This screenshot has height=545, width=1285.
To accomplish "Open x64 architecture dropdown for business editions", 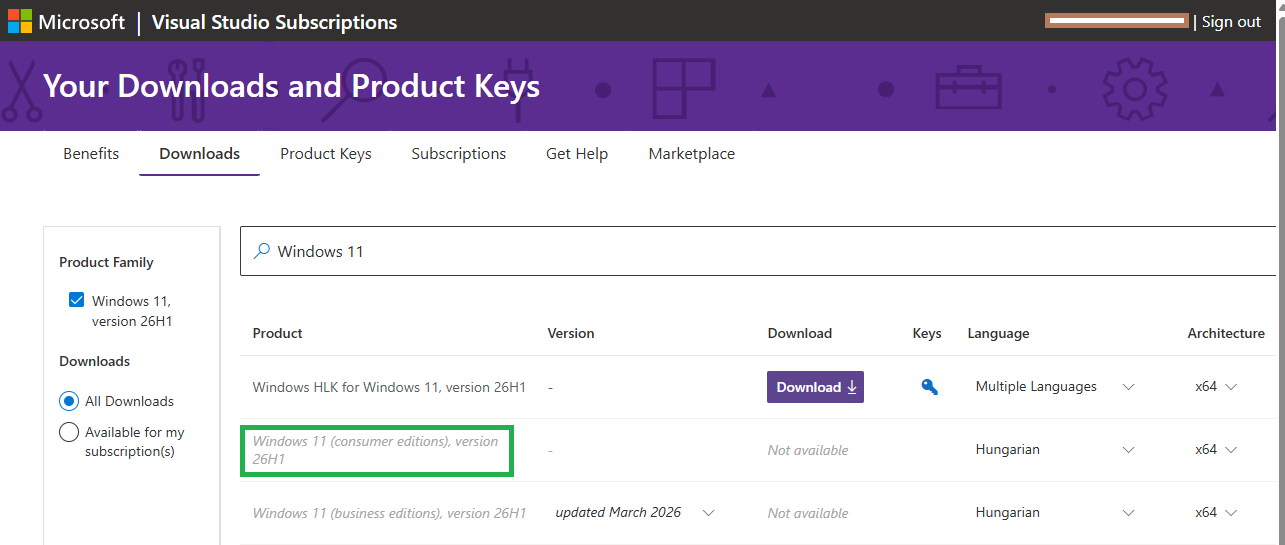I will (1231, 513).
